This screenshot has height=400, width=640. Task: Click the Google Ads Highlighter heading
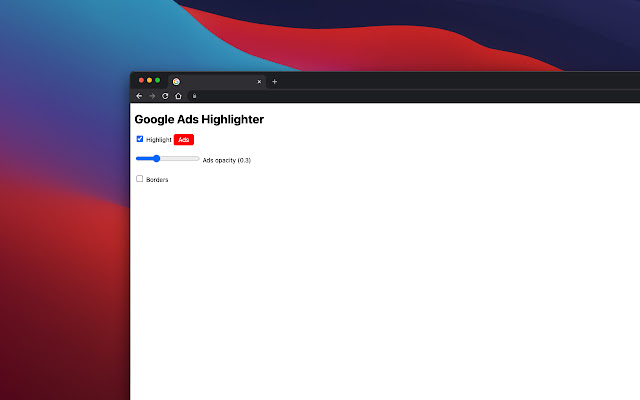(x=199, y=119)
